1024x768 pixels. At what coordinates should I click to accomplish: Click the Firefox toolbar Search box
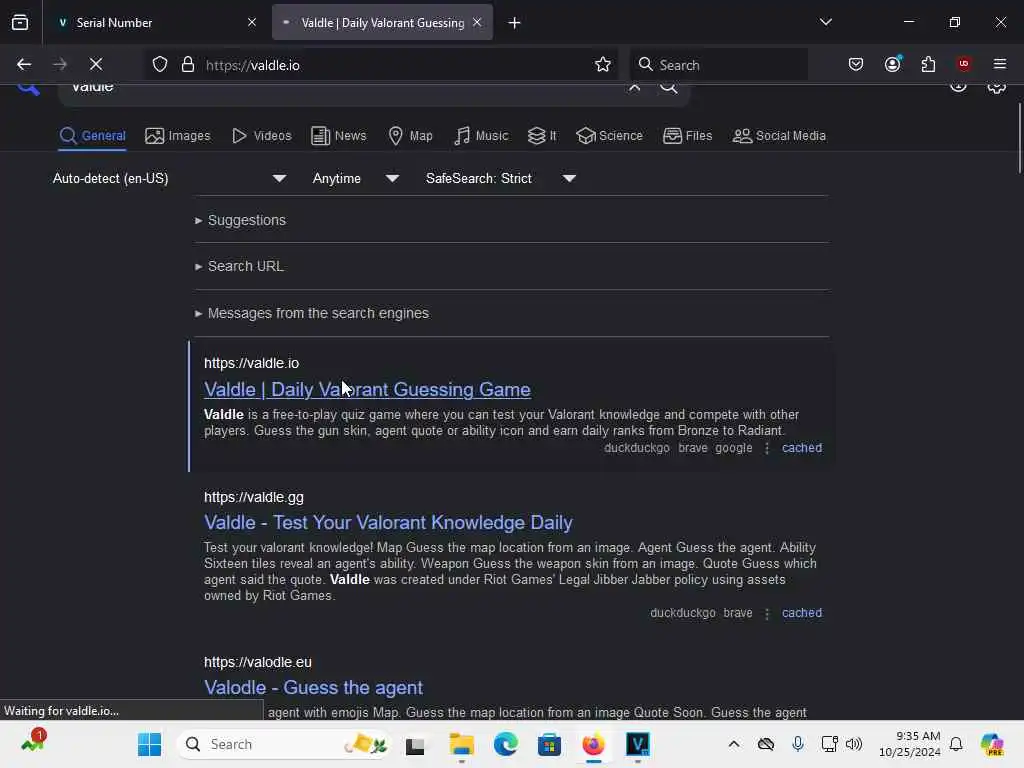(718, 65)
